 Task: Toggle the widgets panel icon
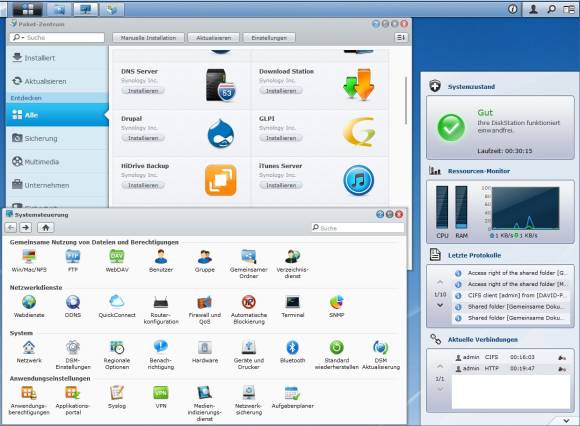tap(569, 9)
